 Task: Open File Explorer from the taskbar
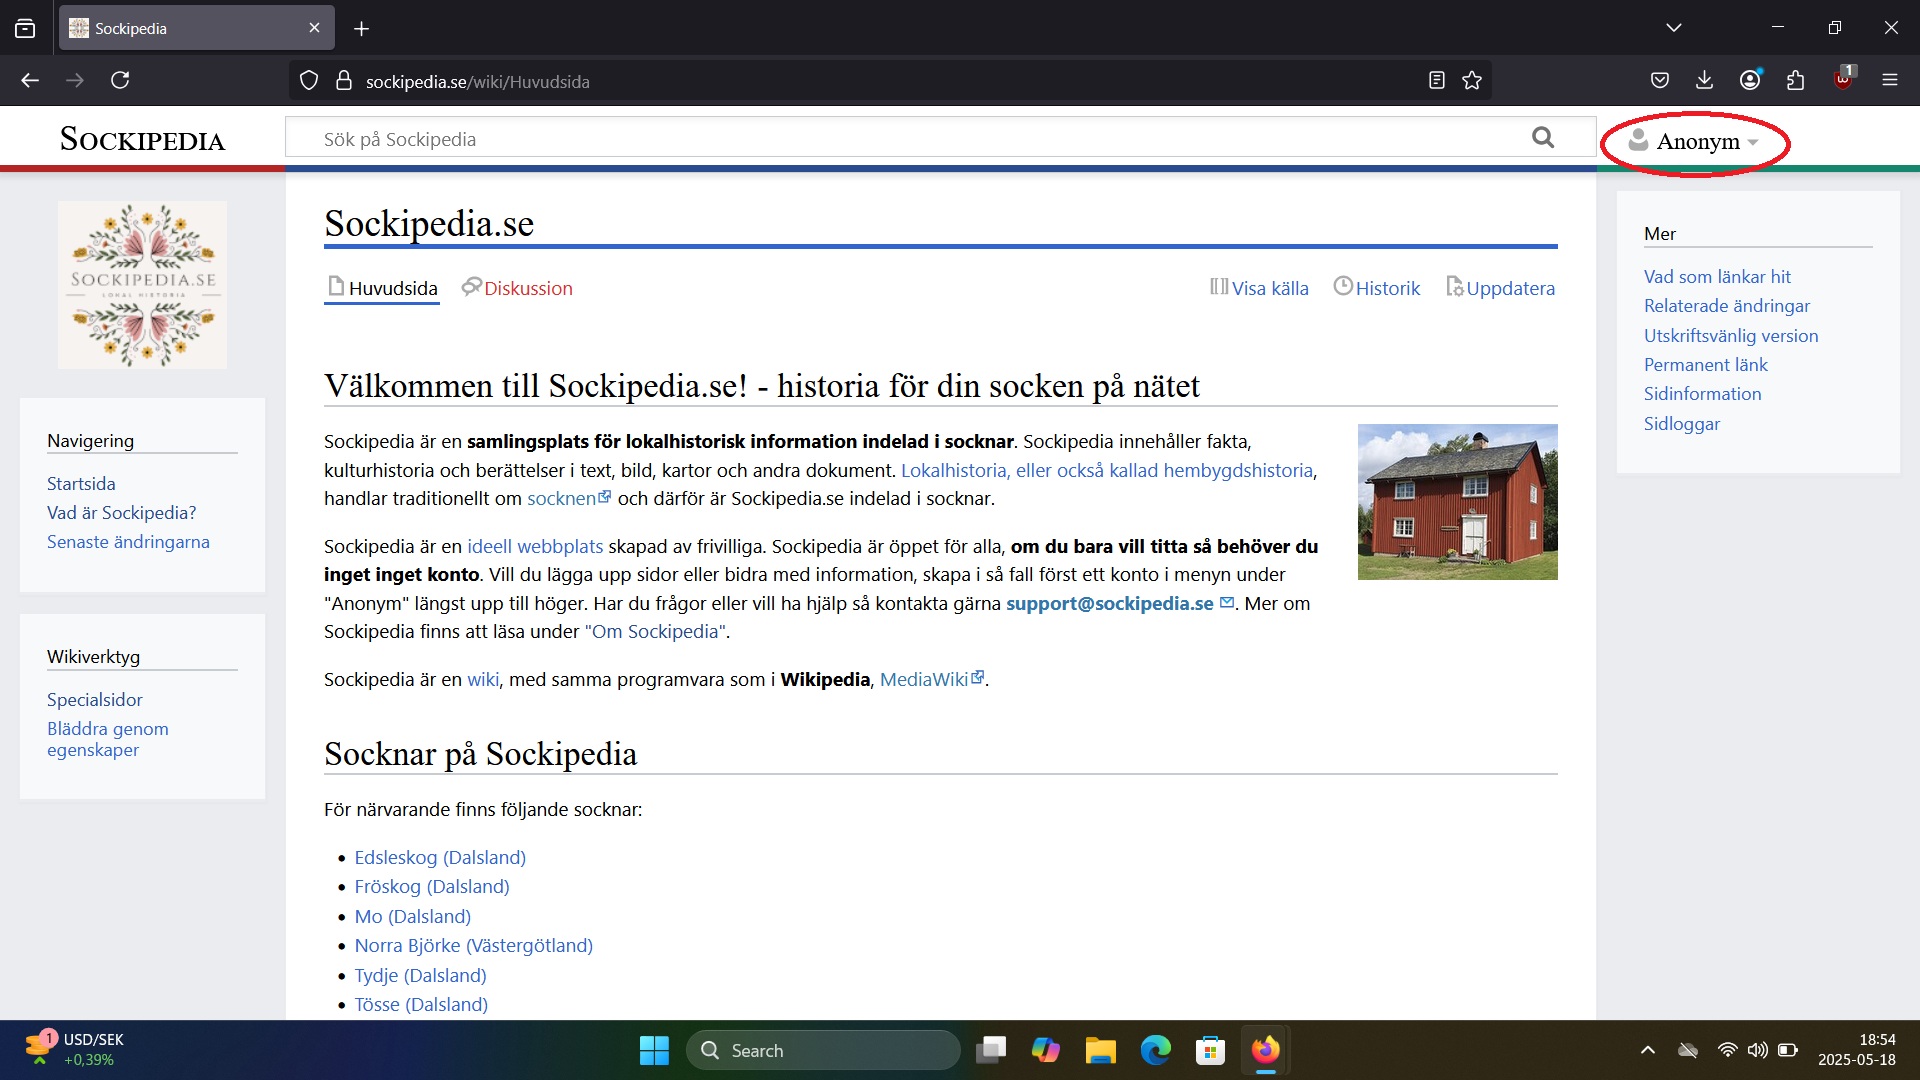(x=1100, y=1050)
